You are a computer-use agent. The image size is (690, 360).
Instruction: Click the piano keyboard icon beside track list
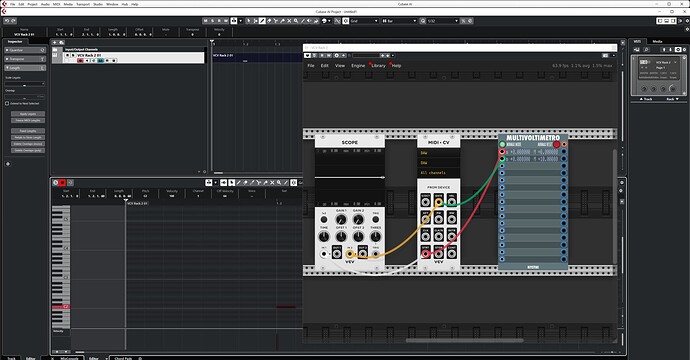55,55
